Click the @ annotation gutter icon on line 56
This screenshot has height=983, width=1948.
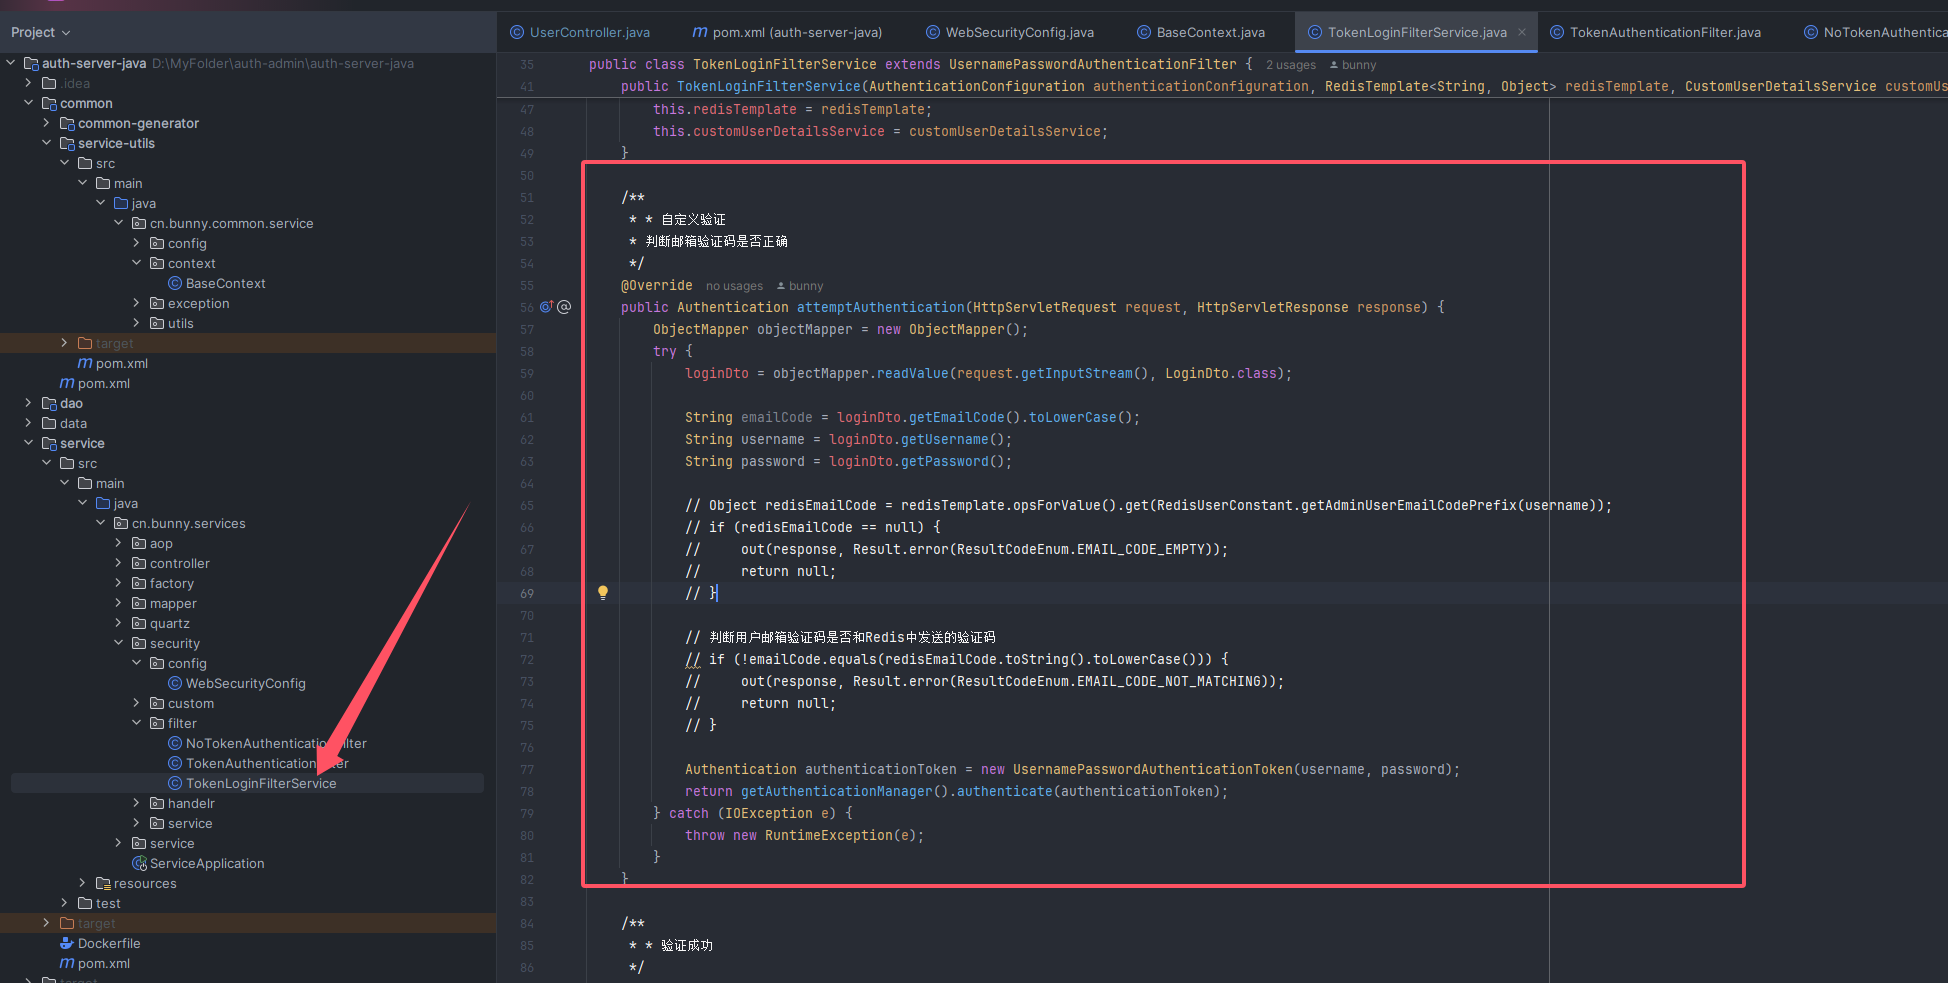(x=564, y=307)
